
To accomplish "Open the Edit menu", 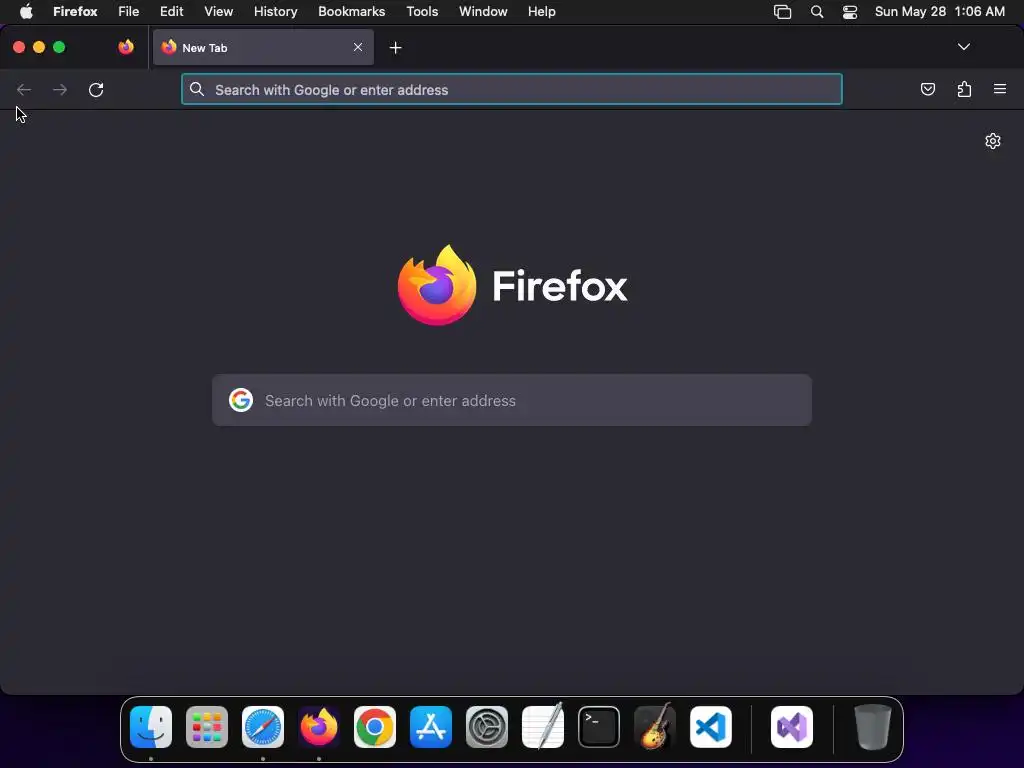I will [172, 11].
